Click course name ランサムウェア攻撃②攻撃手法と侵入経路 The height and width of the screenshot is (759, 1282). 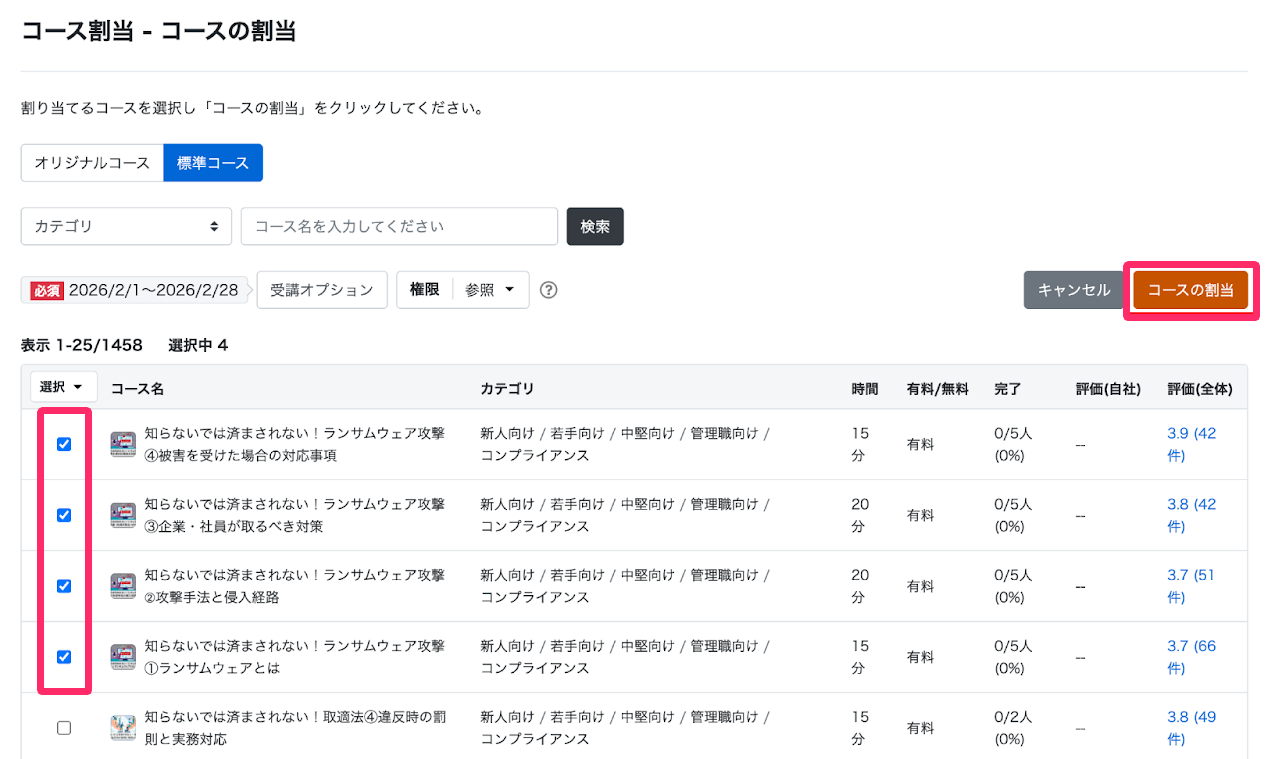tap(295, 586)
